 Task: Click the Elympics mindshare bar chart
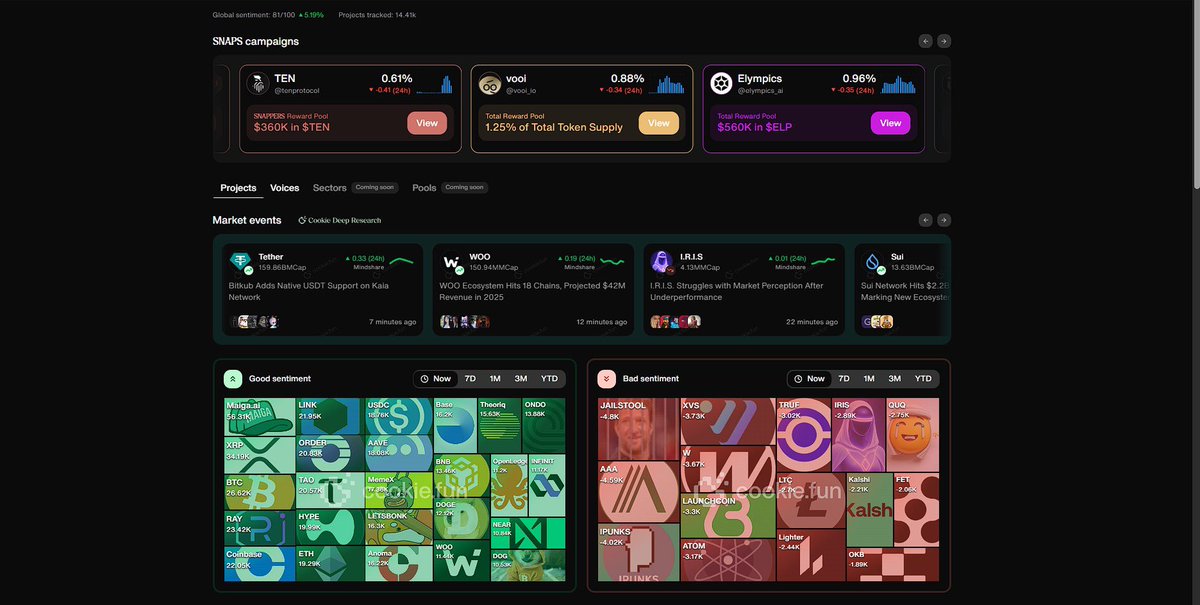(899, 84)
